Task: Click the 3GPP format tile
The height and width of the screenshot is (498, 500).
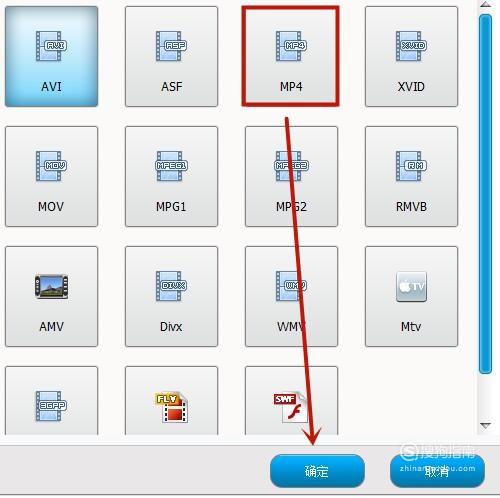Action: click(x=52, y=400)
